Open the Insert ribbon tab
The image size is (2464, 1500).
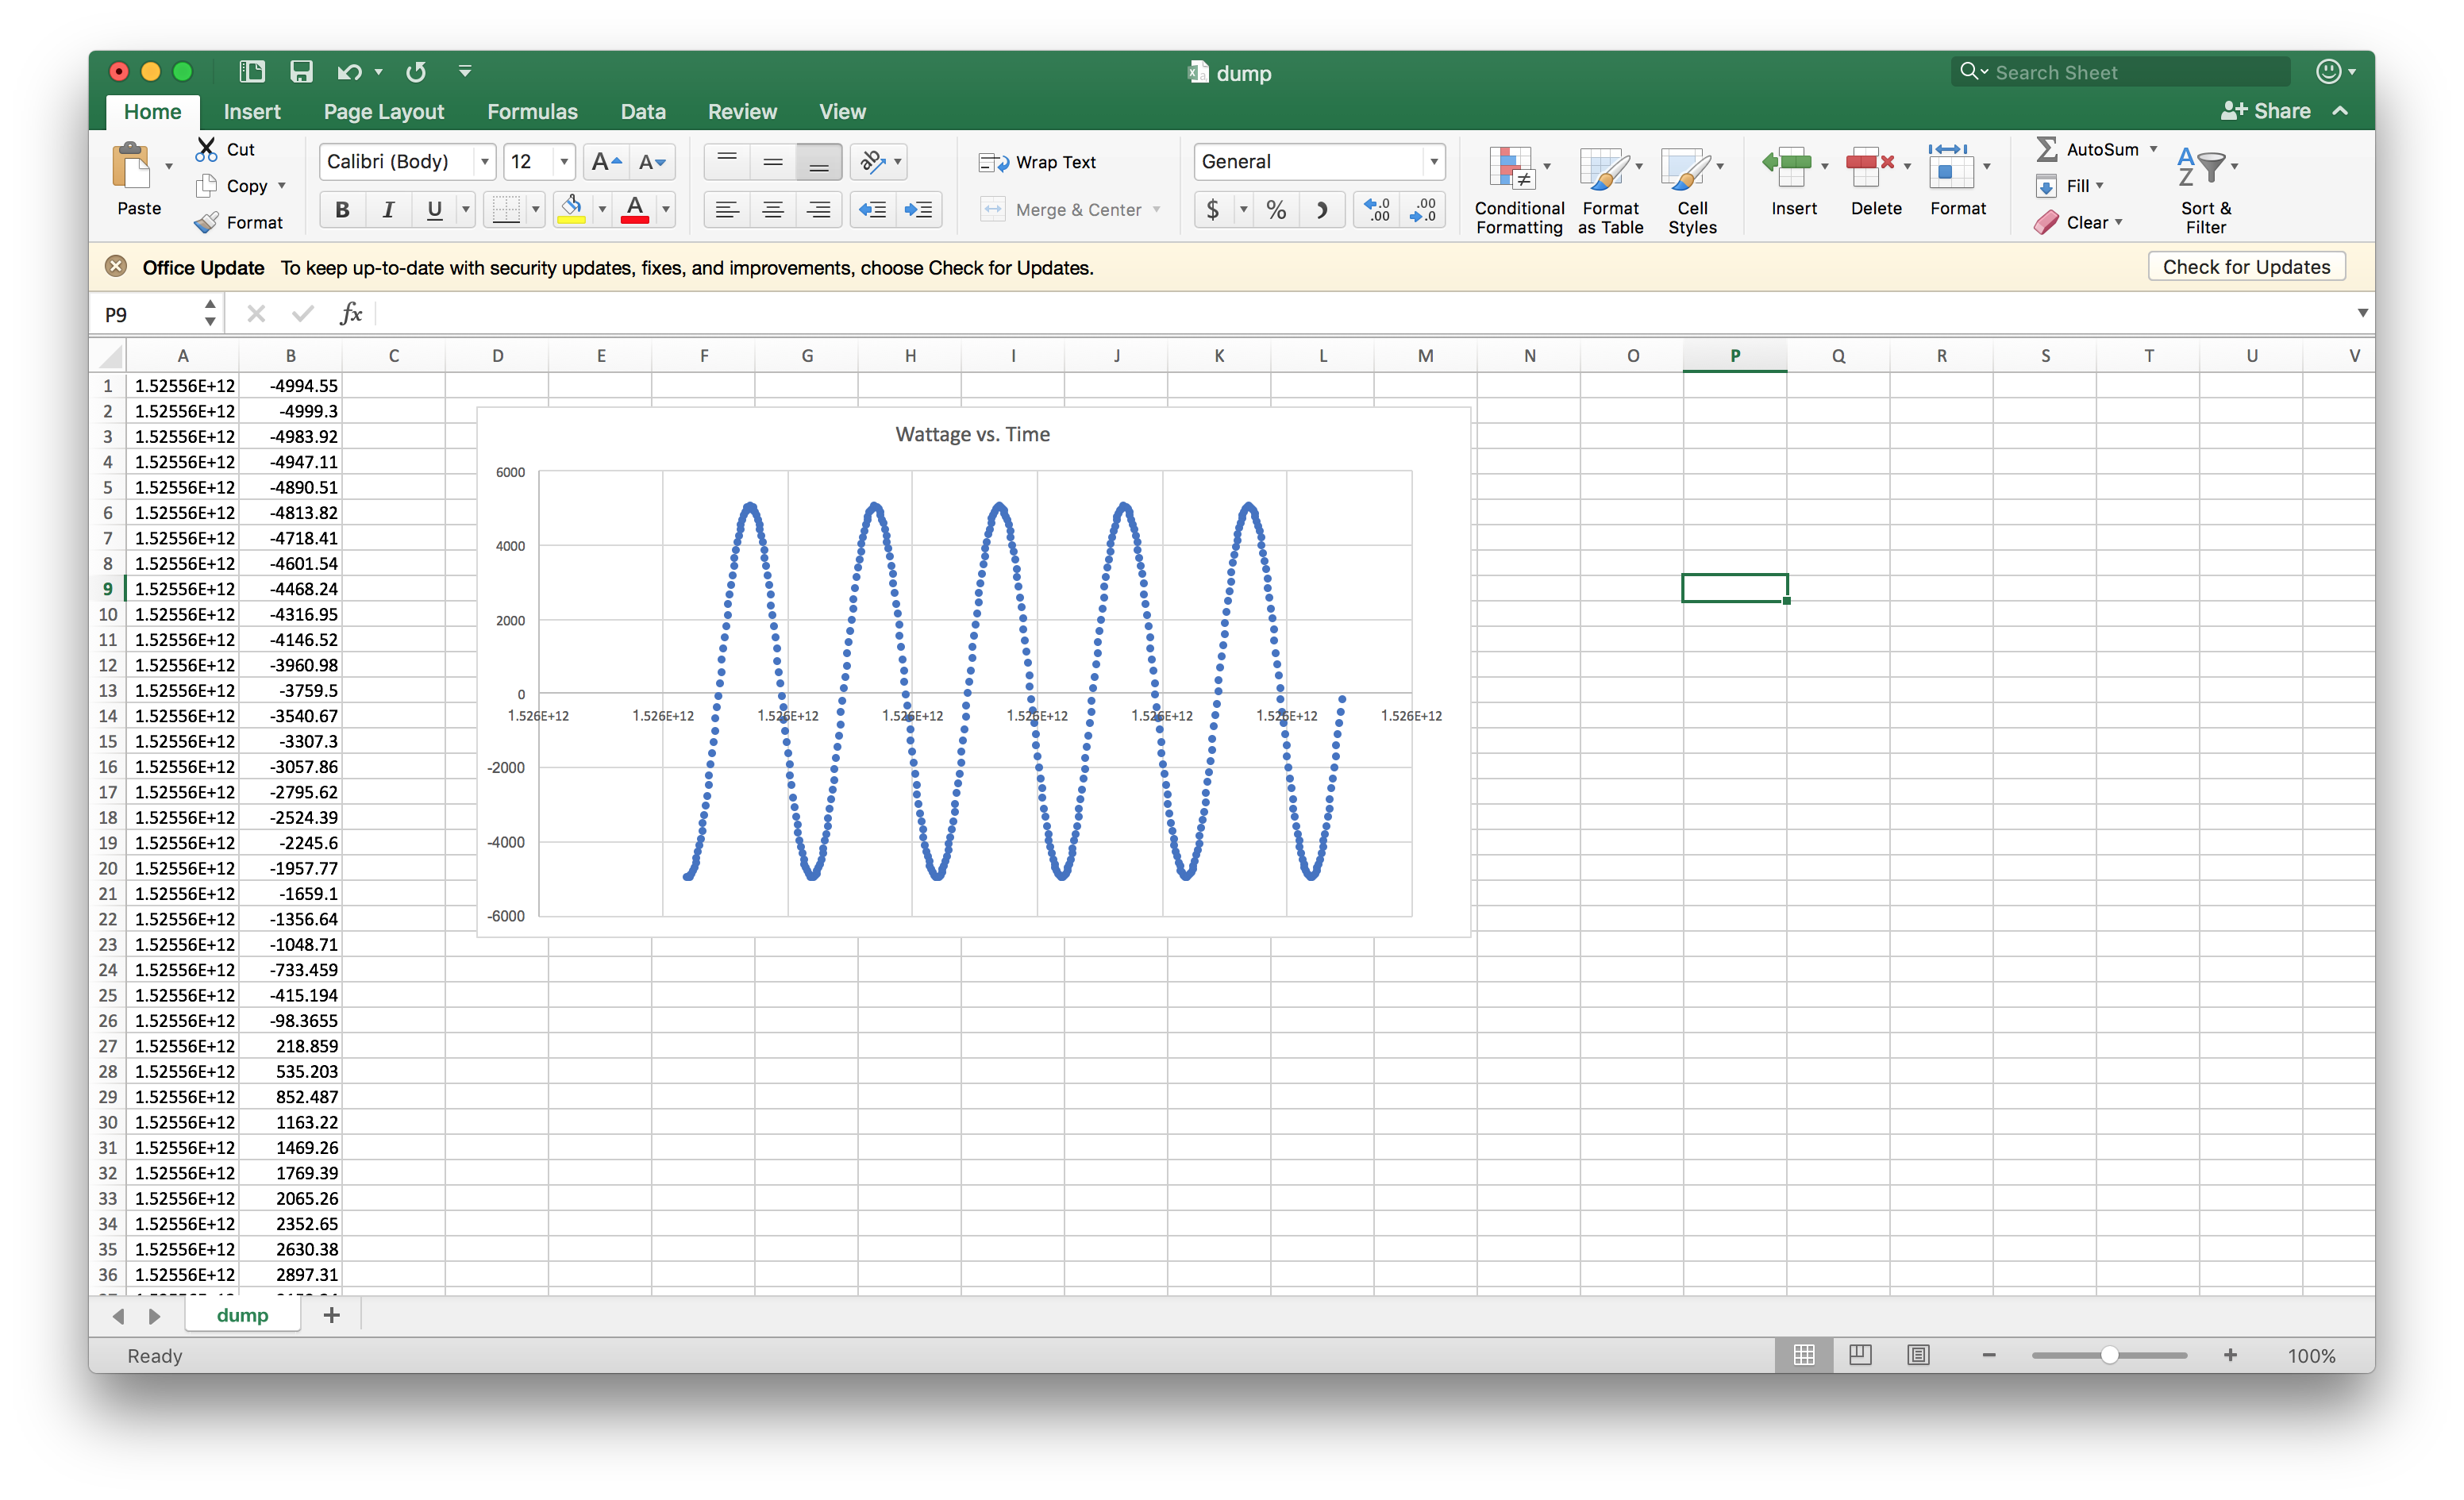pyautogui.click(x=252, y=111)
